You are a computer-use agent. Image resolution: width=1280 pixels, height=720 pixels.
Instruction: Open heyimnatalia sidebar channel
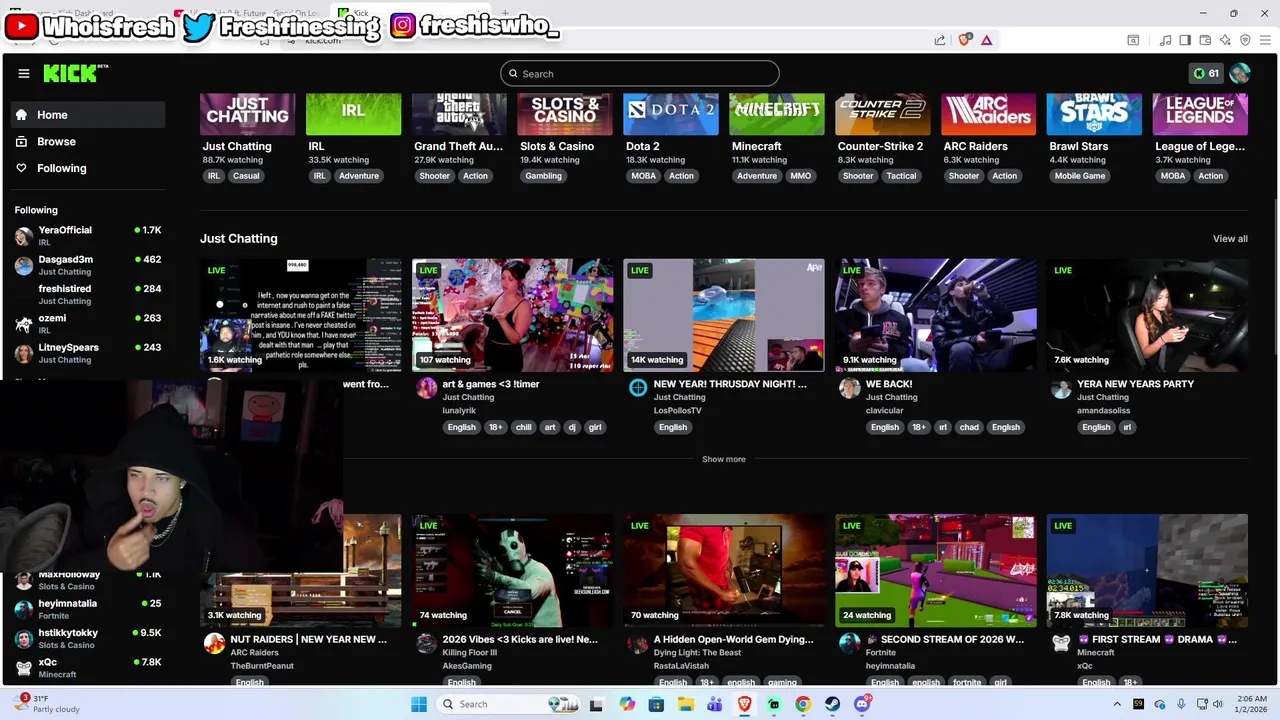point(88,609)
